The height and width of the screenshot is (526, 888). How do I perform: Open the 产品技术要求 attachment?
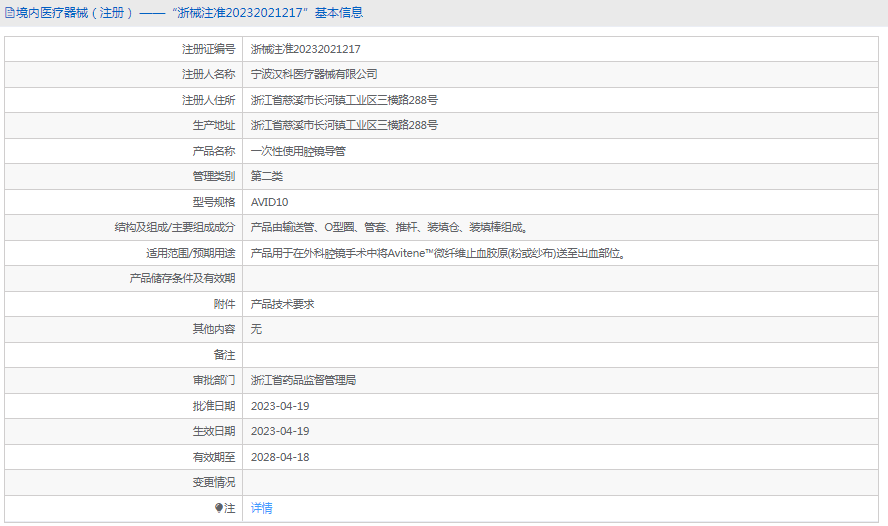[283, 304]
